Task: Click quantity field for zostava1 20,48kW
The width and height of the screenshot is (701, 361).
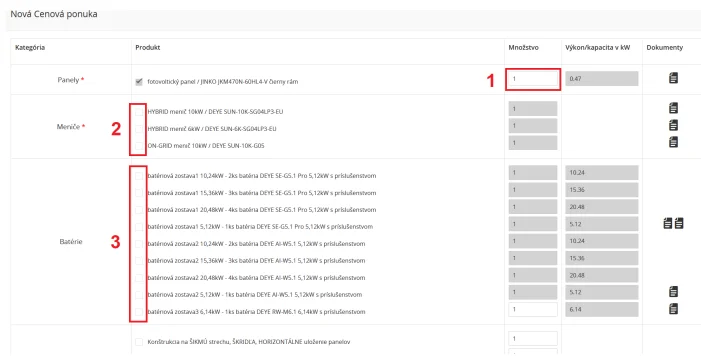Action: coord(533,207)
